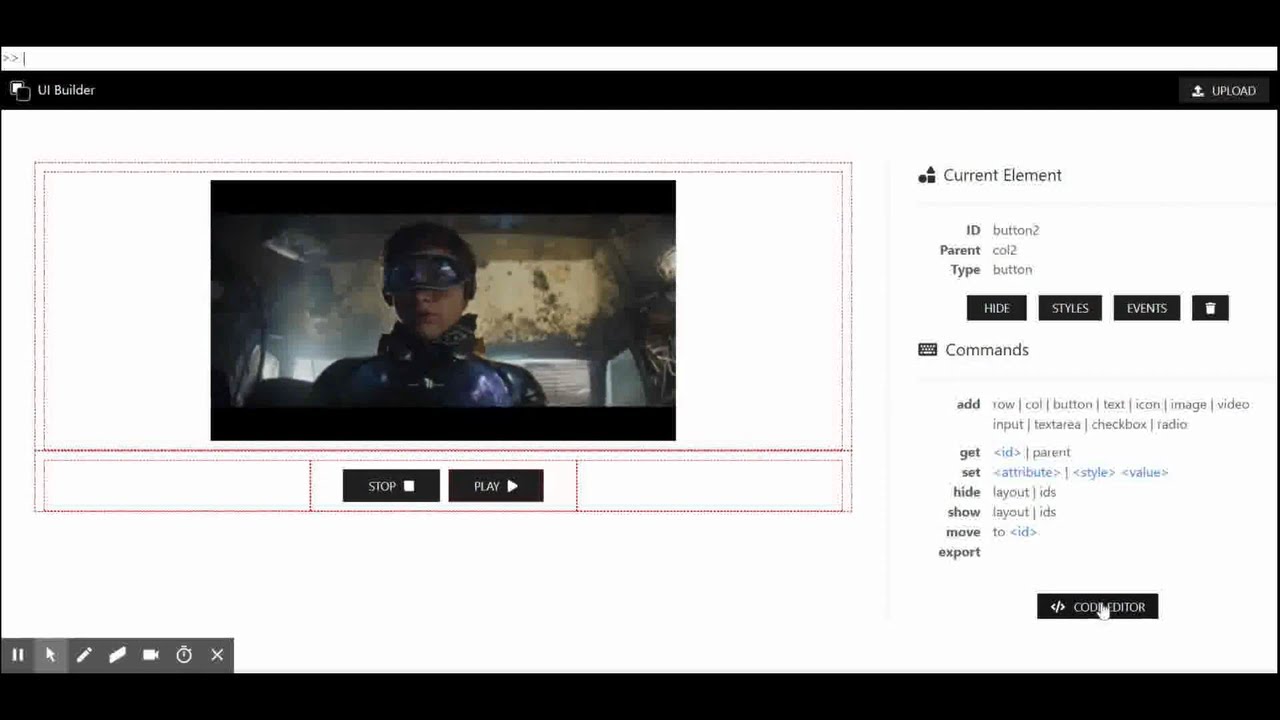Select the pointer tool in the recorder toolbar

point(50,655)
